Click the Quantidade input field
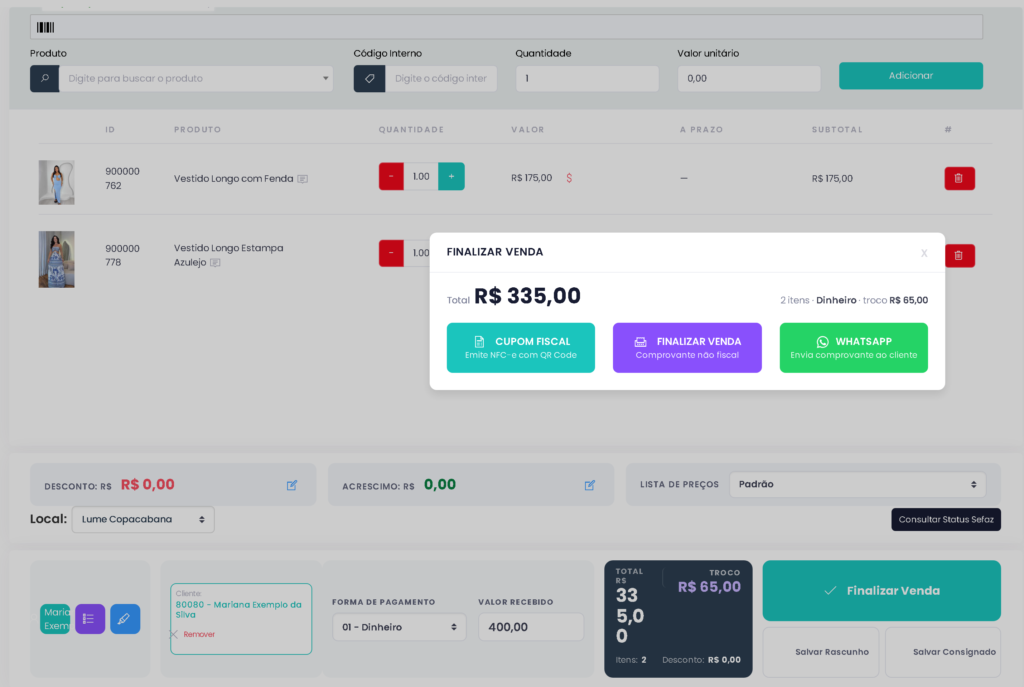1024x687 pixels. coord(587,78)
